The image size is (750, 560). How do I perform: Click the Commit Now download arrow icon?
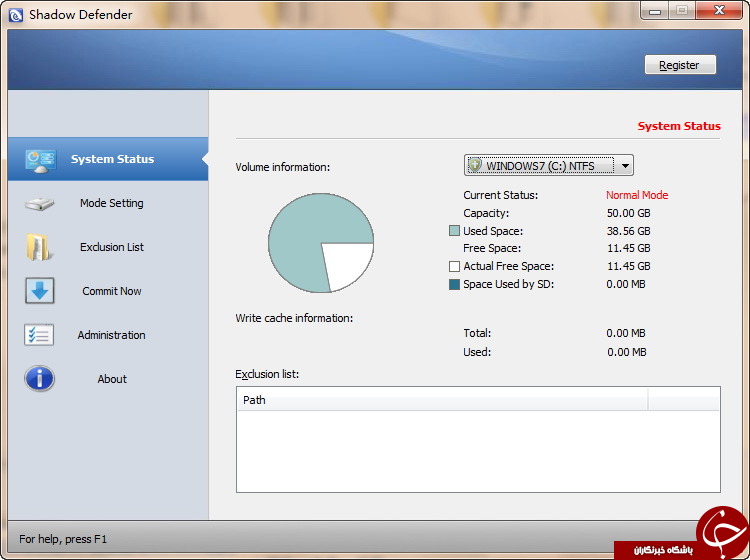(40, 291)
